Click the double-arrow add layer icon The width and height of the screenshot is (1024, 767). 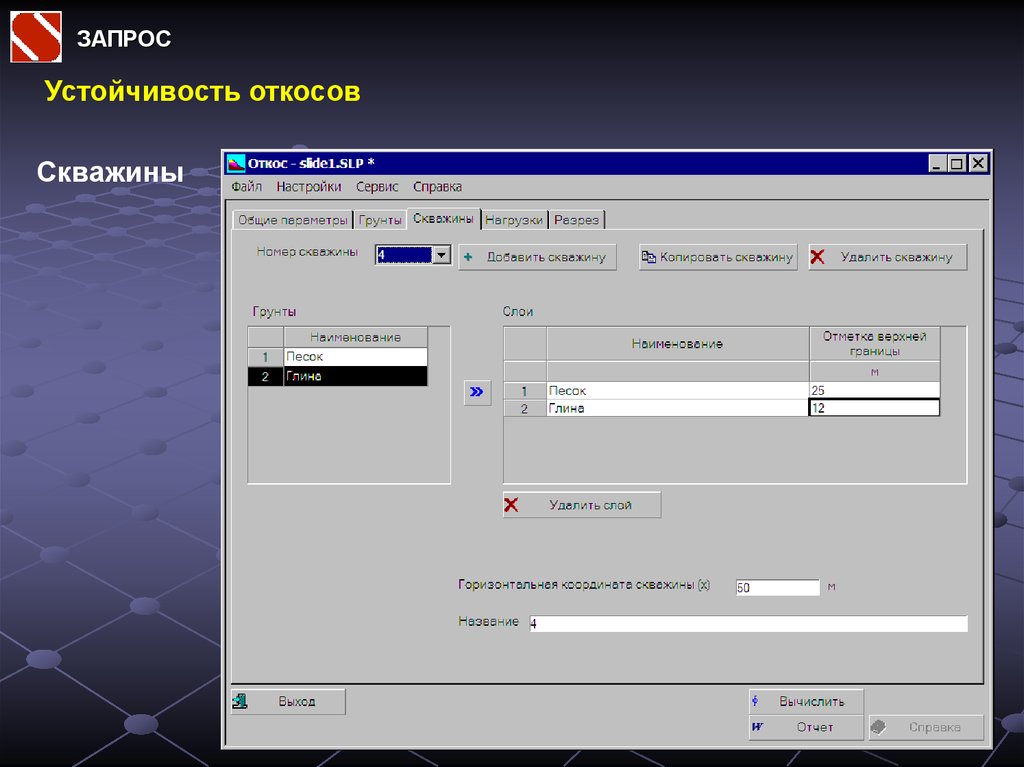tap(477, 392)
